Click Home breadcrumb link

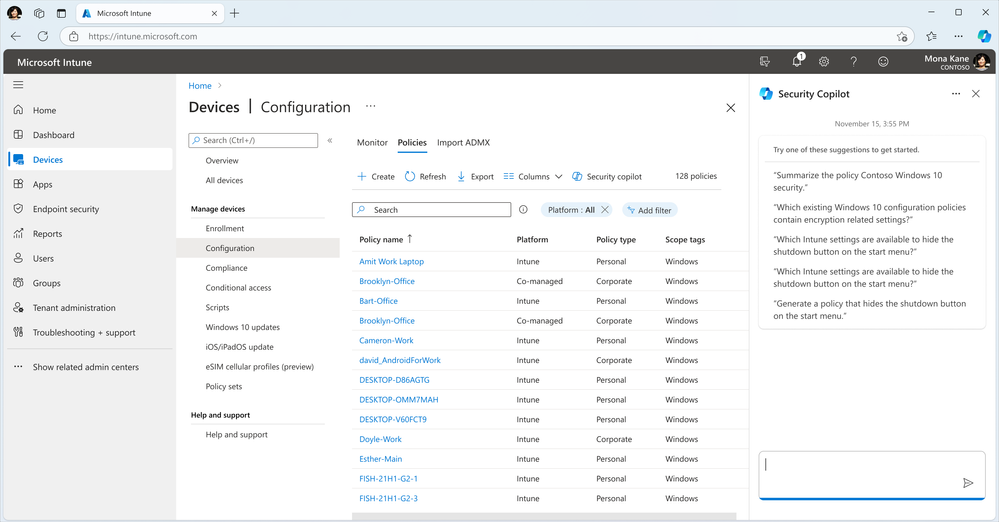point(199,85)
